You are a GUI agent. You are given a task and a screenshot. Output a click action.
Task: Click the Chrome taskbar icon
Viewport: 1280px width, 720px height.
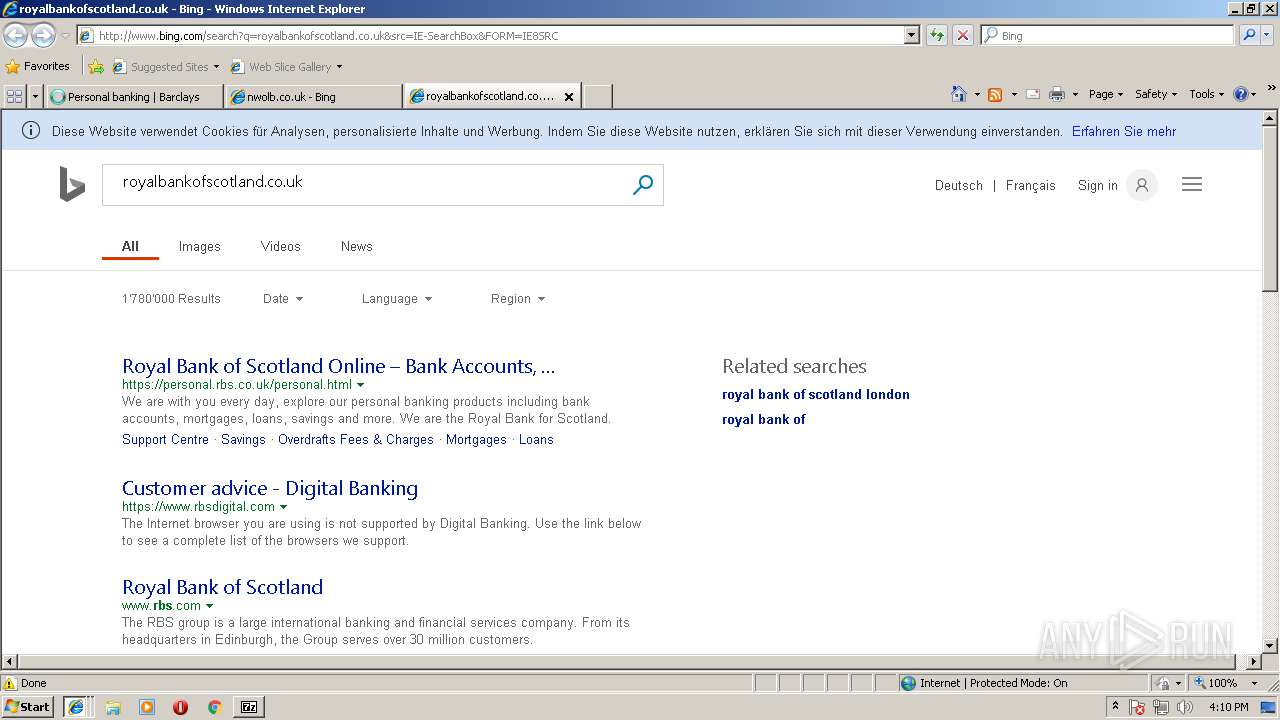214,707
